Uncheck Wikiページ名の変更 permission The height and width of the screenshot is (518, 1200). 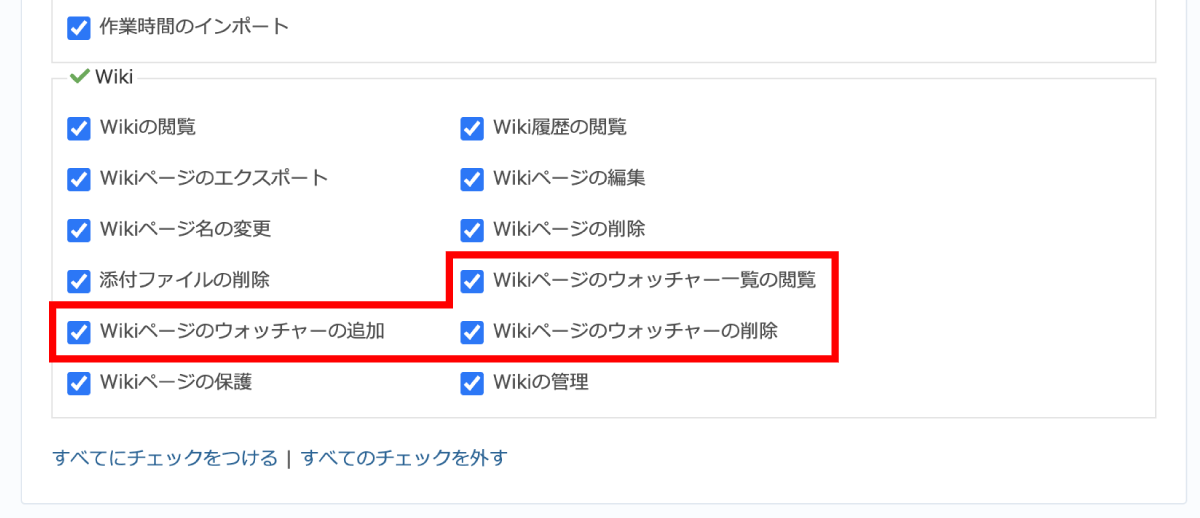click(79, 230)
